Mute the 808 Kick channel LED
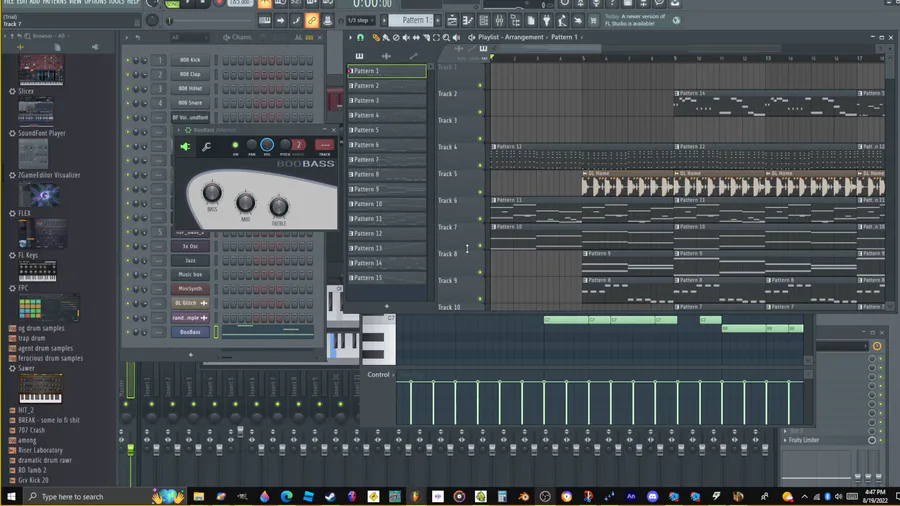This screenshot has width=900, height=506. point(128,60)
